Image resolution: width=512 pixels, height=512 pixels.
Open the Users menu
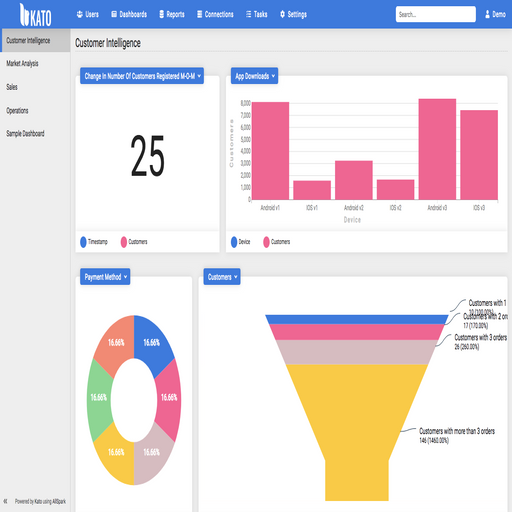pos(88,14)
